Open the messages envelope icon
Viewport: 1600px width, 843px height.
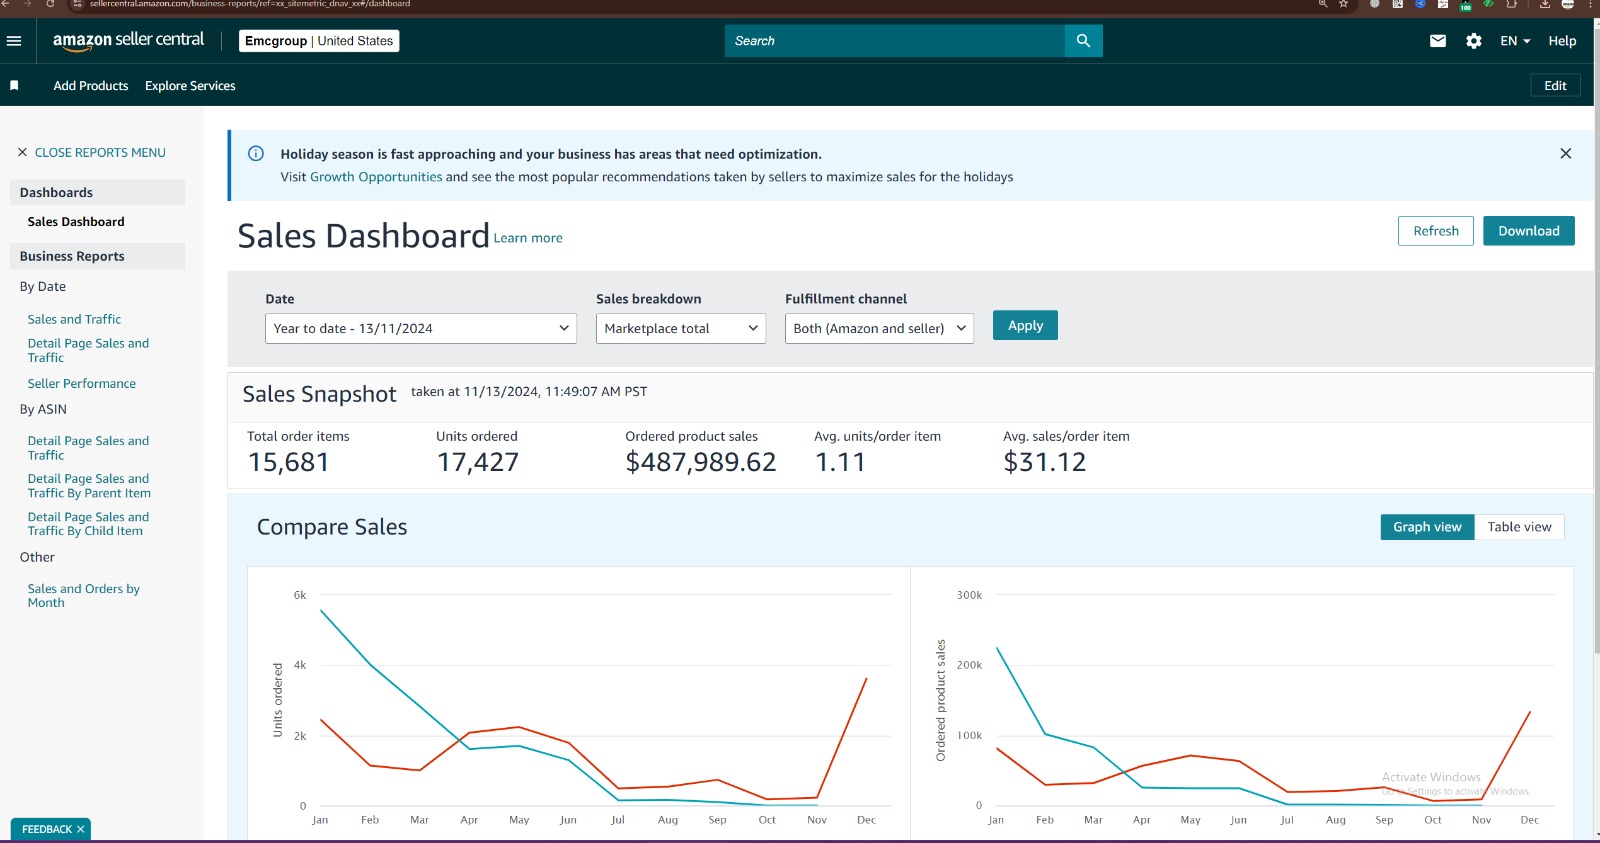coord(1438,41)
